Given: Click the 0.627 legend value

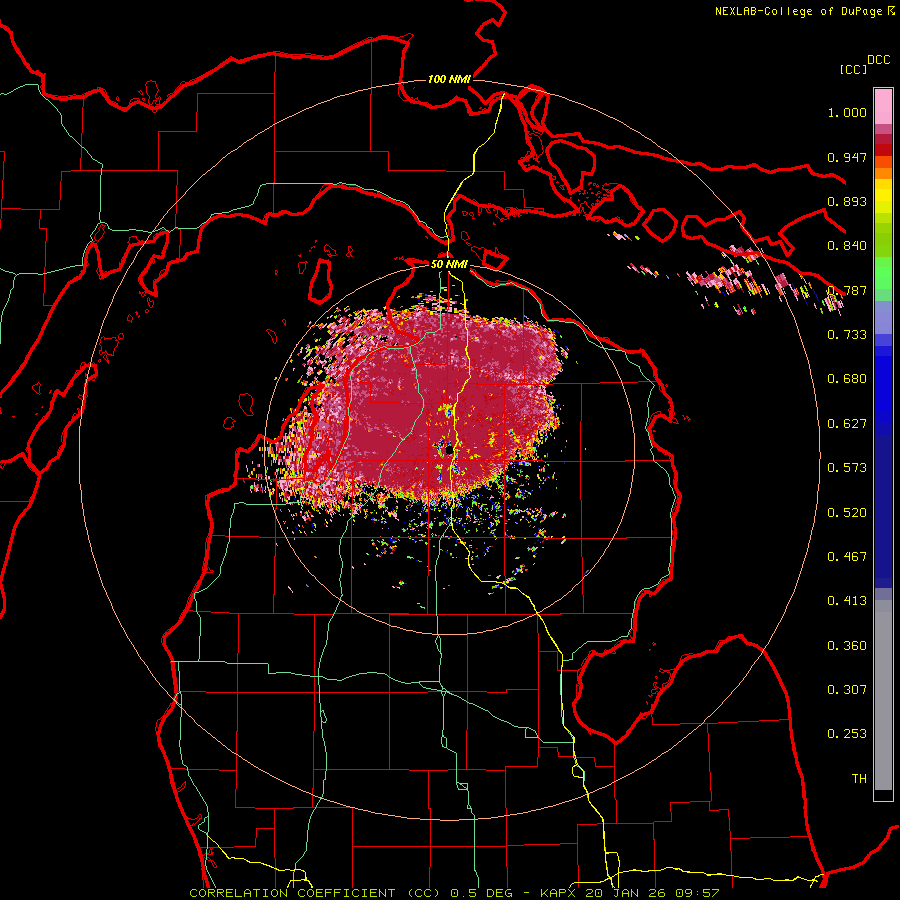Looking at the screenshot, I should [847, 424].
